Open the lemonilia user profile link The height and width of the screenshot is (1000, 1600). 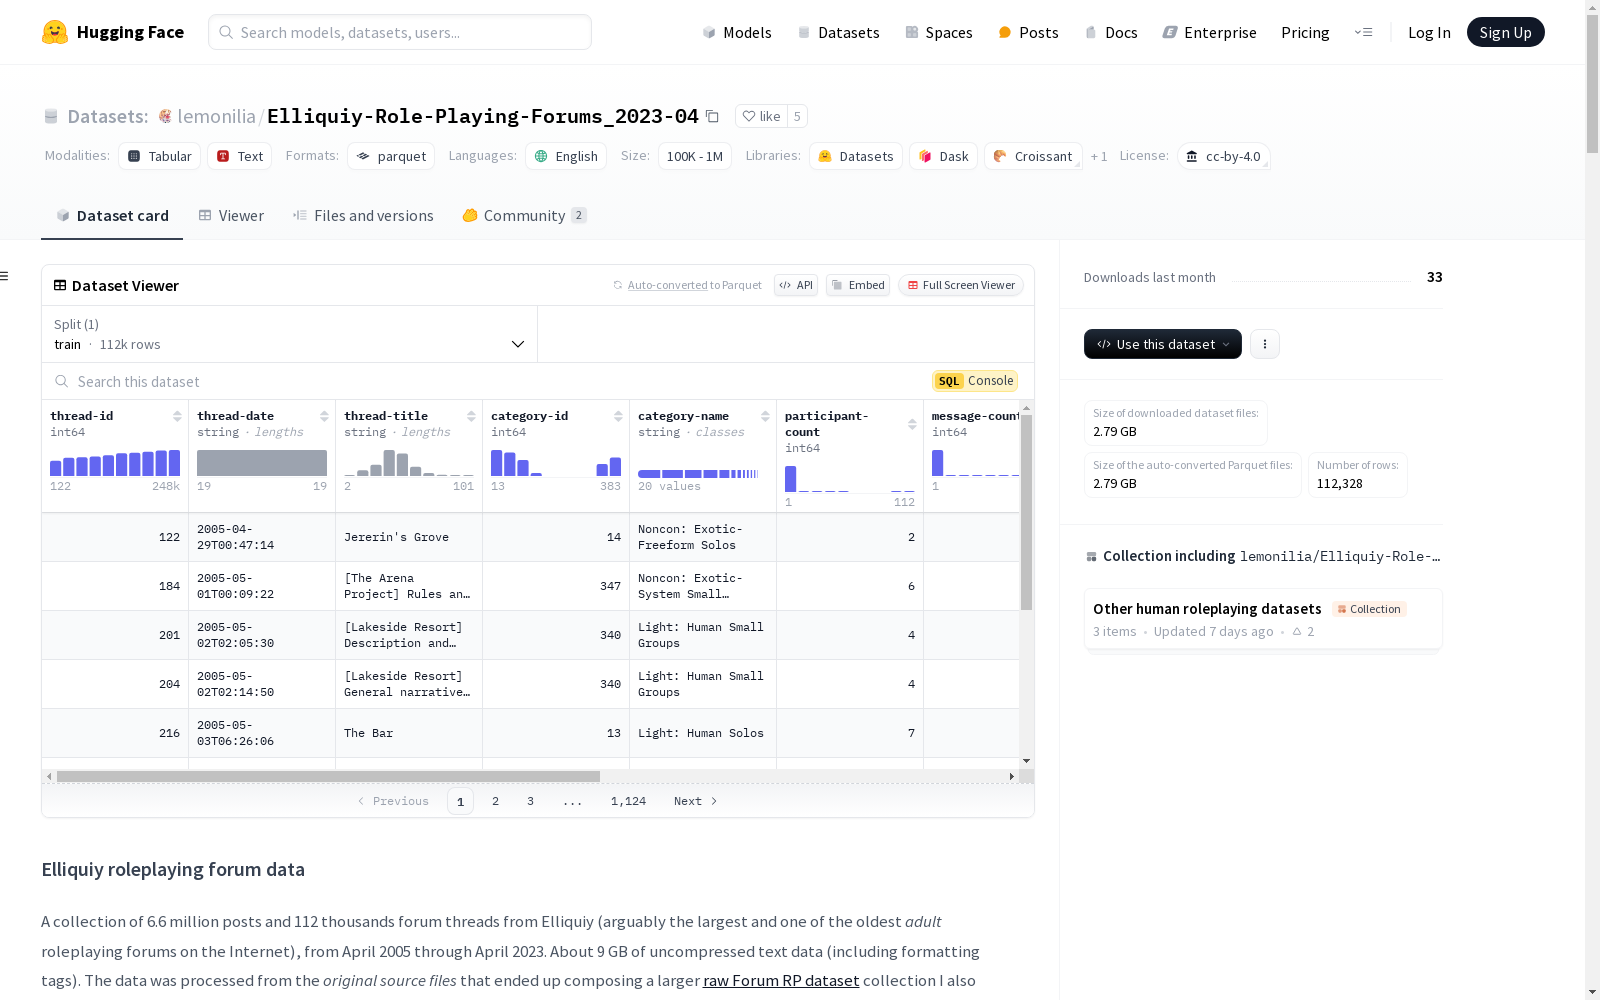(216, 116)
